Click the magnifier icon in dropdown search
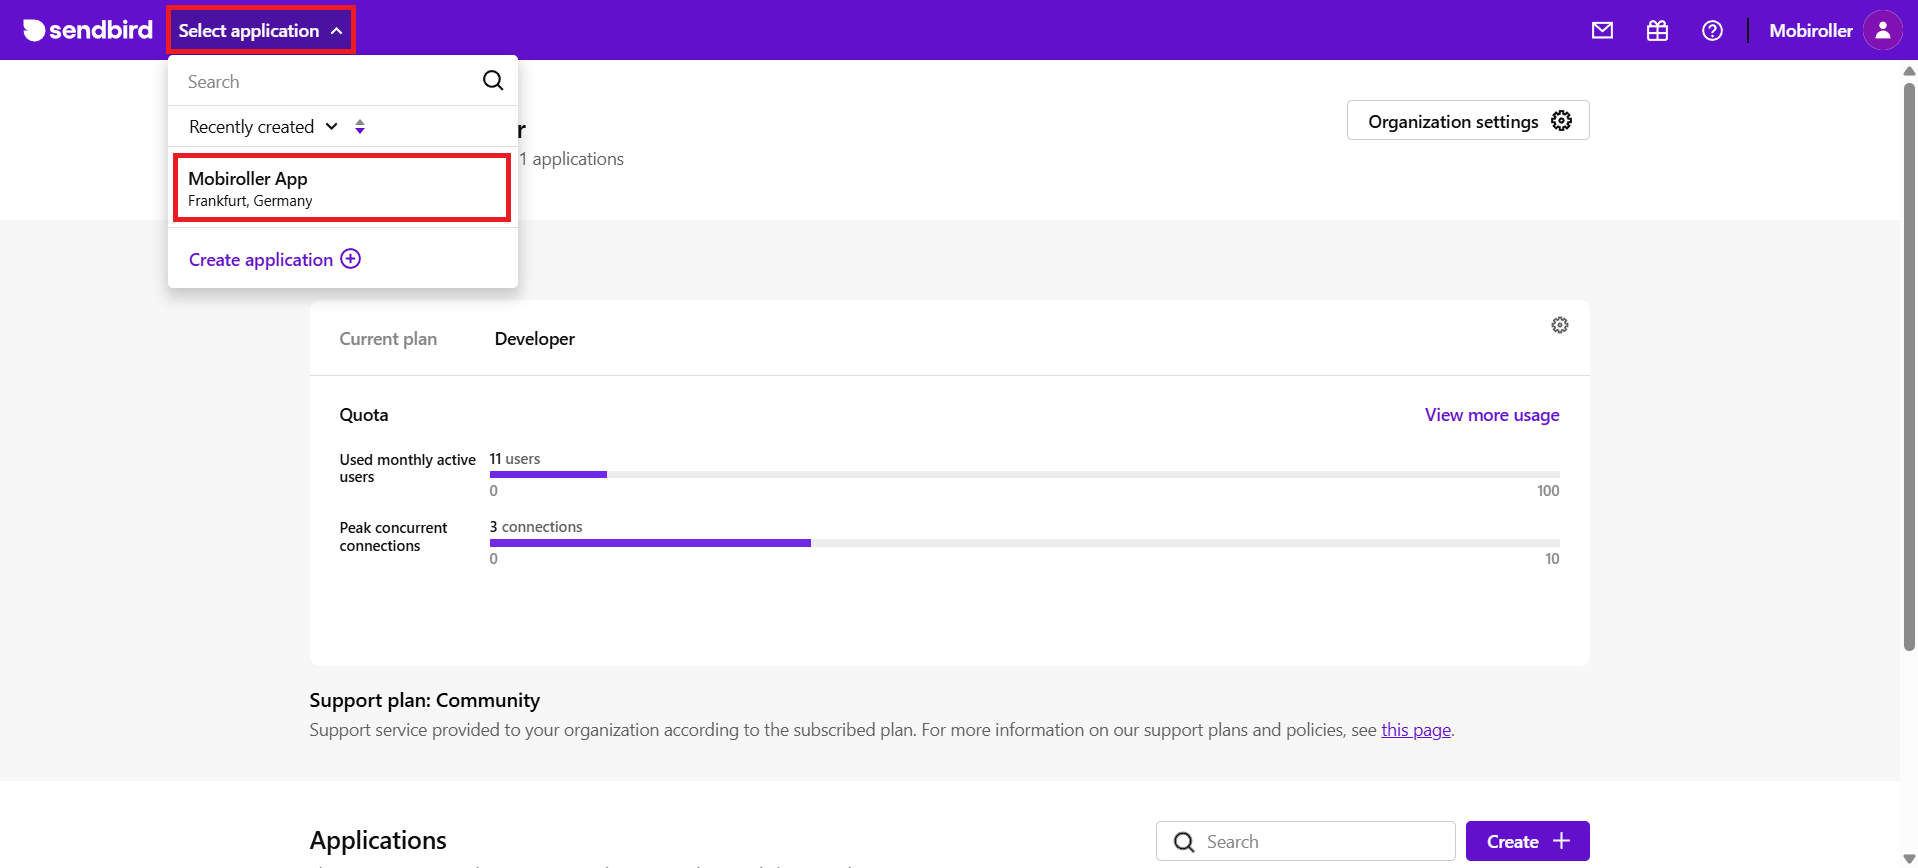1918x868 pixels. coord(493,81)
